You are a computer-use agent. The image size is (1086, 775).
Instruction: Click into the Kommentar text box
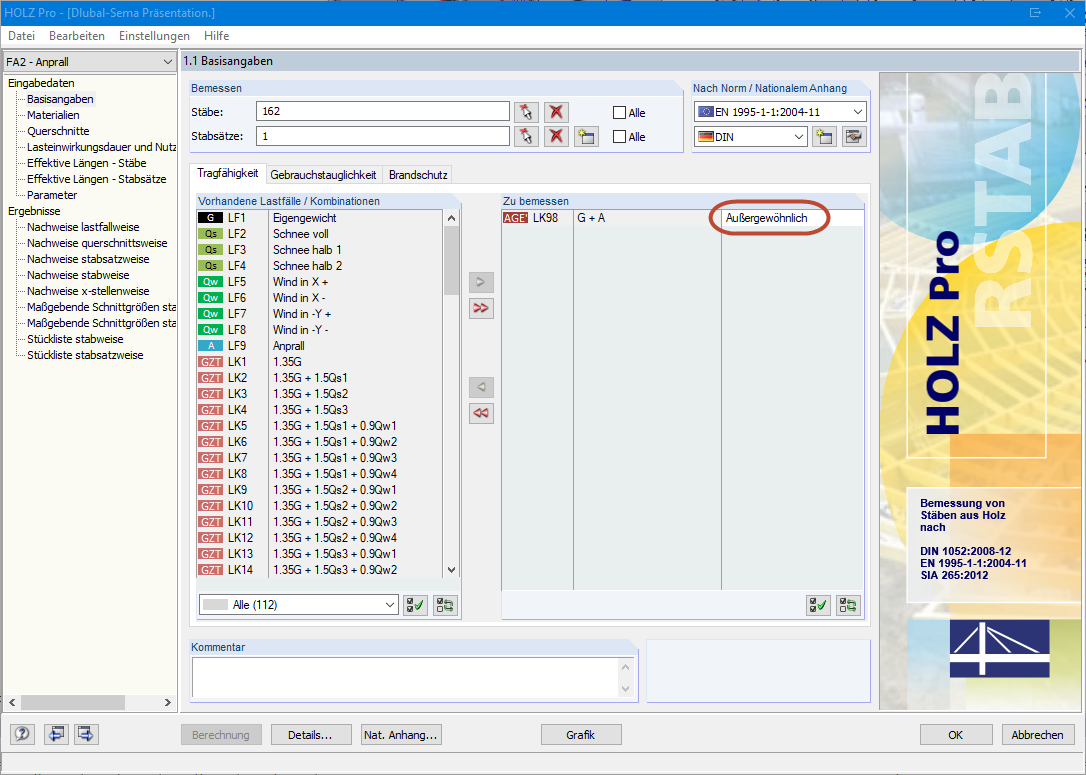405,677
